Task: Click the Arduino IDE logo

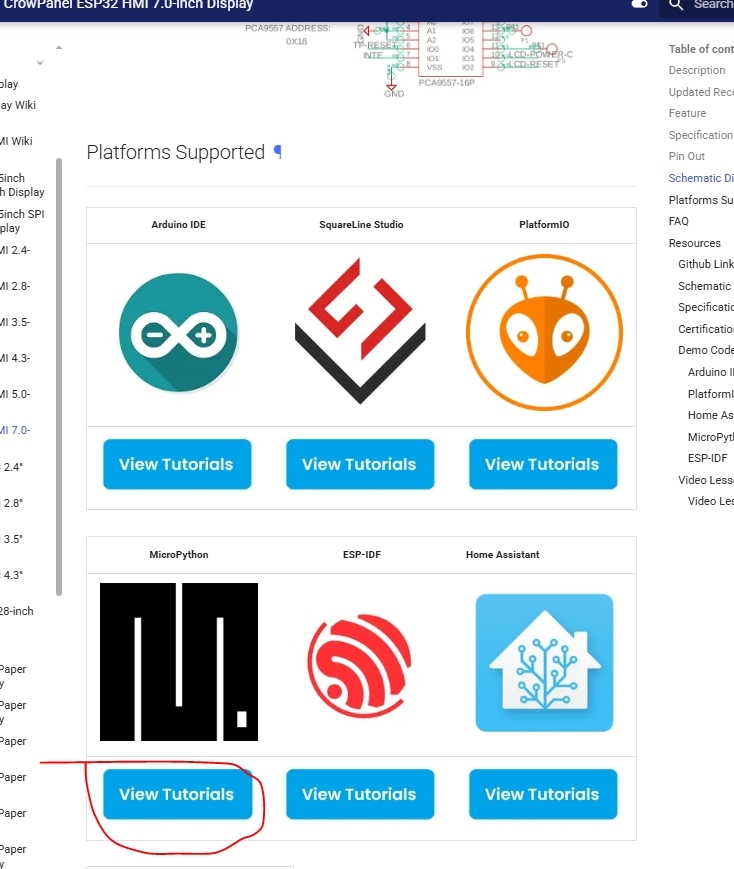Action: 179,333
